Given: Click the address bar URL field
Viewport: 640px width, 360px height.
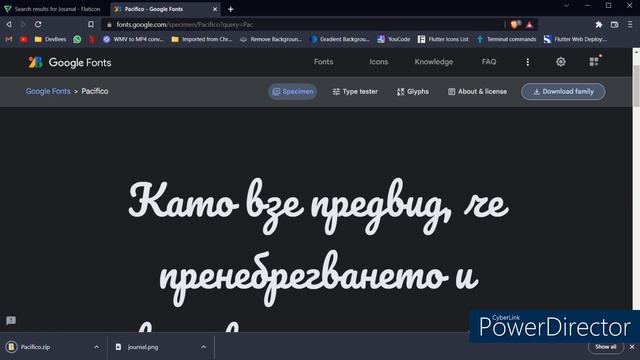Looking at the screenshot, I should pyautogui.click(x=302, y=24).
